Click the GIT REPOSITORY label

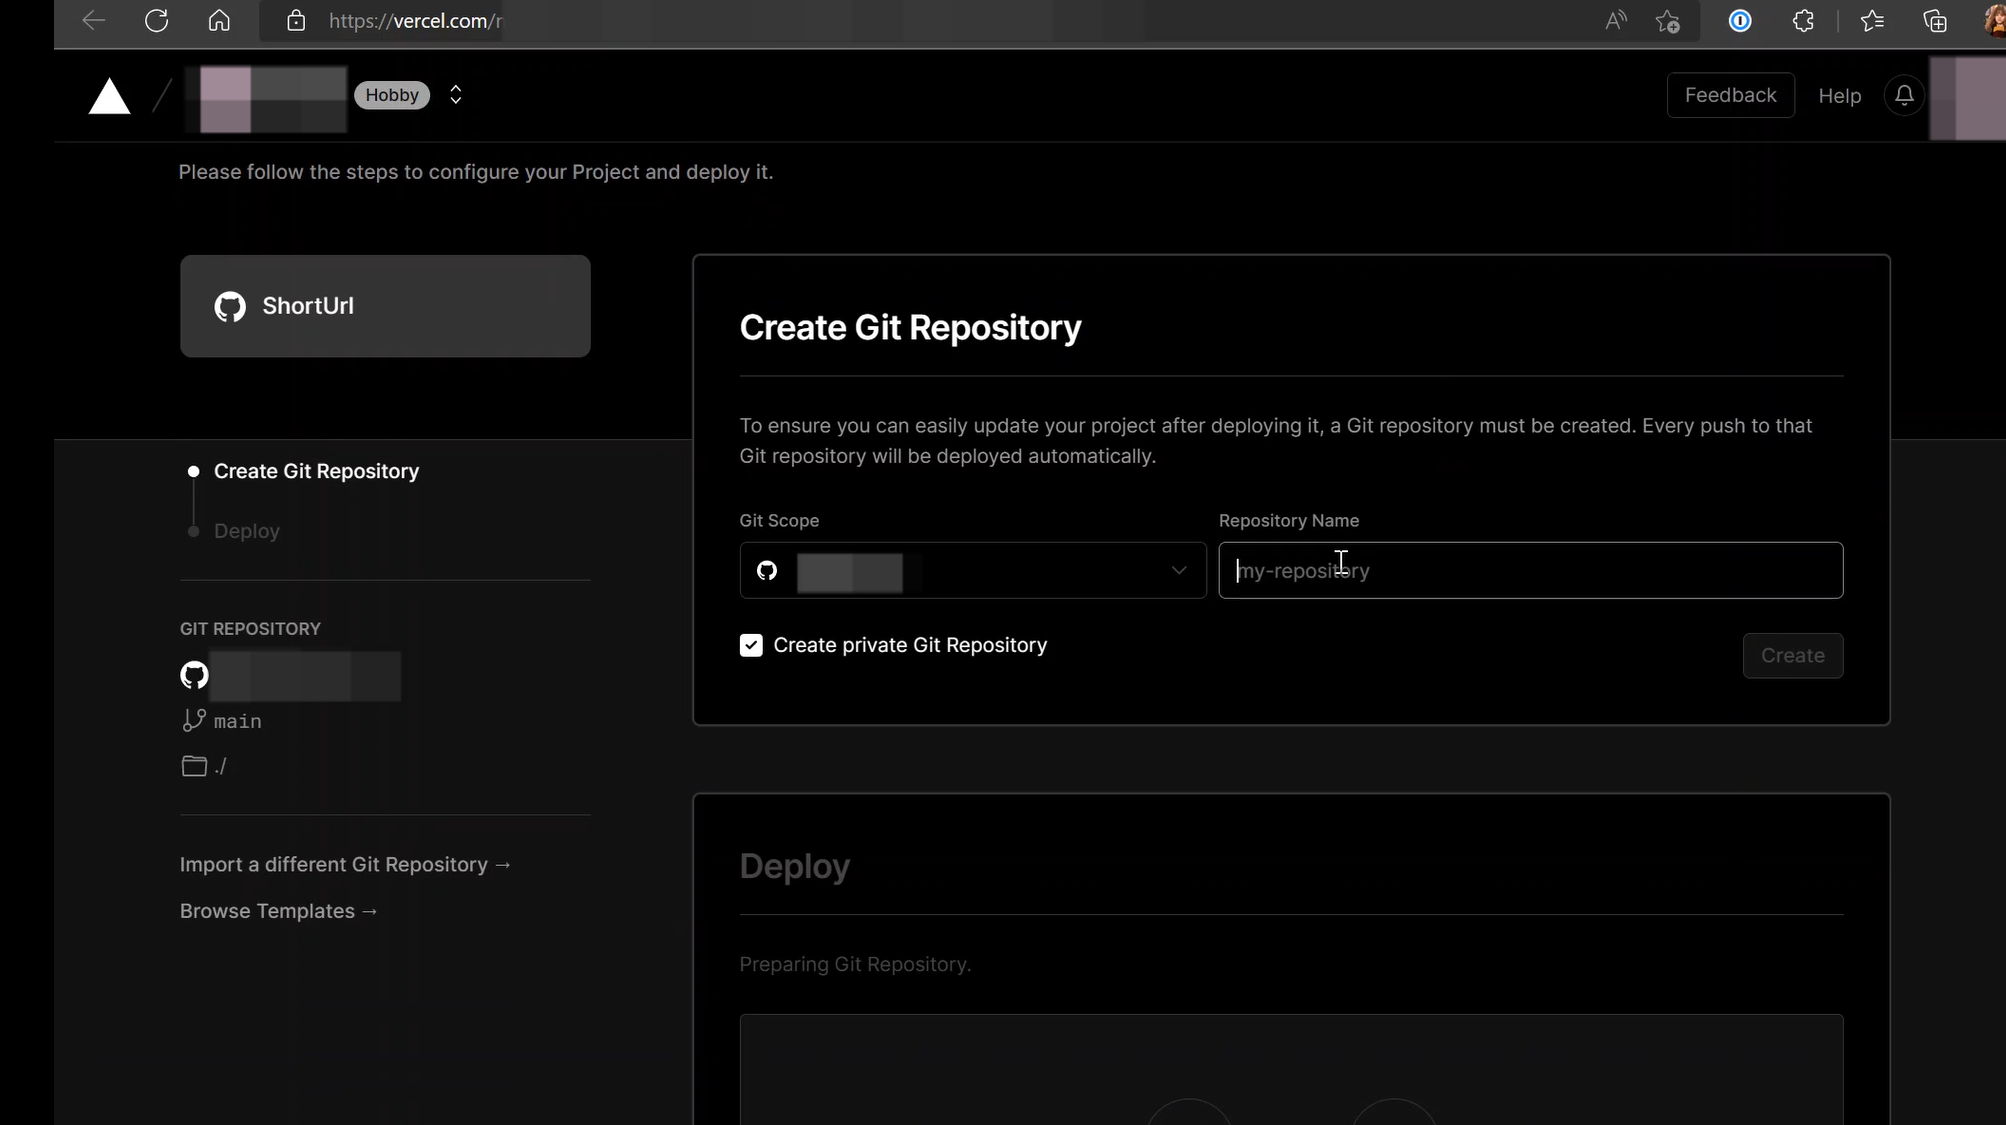[x=250, y=629]
